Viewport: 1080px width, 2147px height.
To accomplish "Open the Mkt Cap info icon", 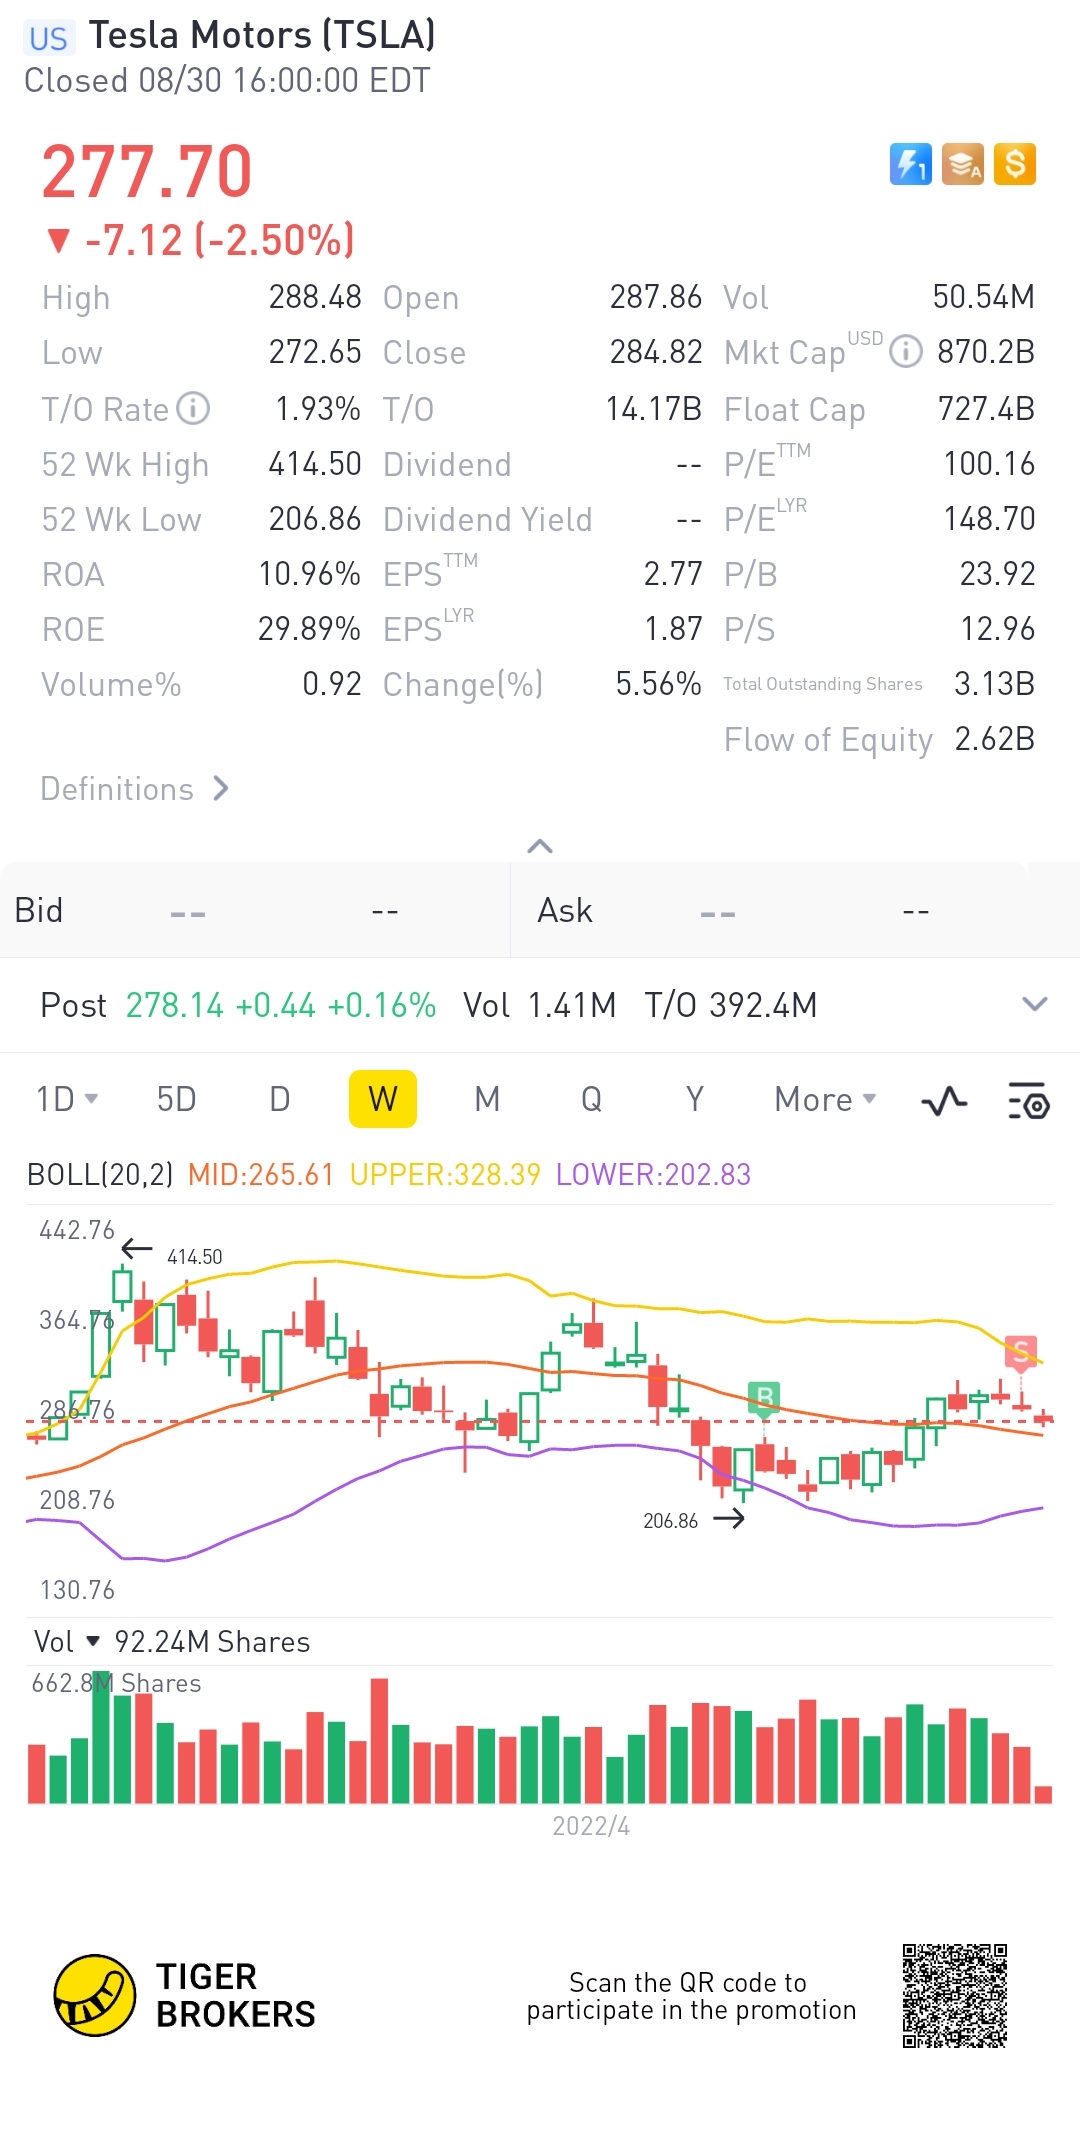I will click(x=905, y=352).
